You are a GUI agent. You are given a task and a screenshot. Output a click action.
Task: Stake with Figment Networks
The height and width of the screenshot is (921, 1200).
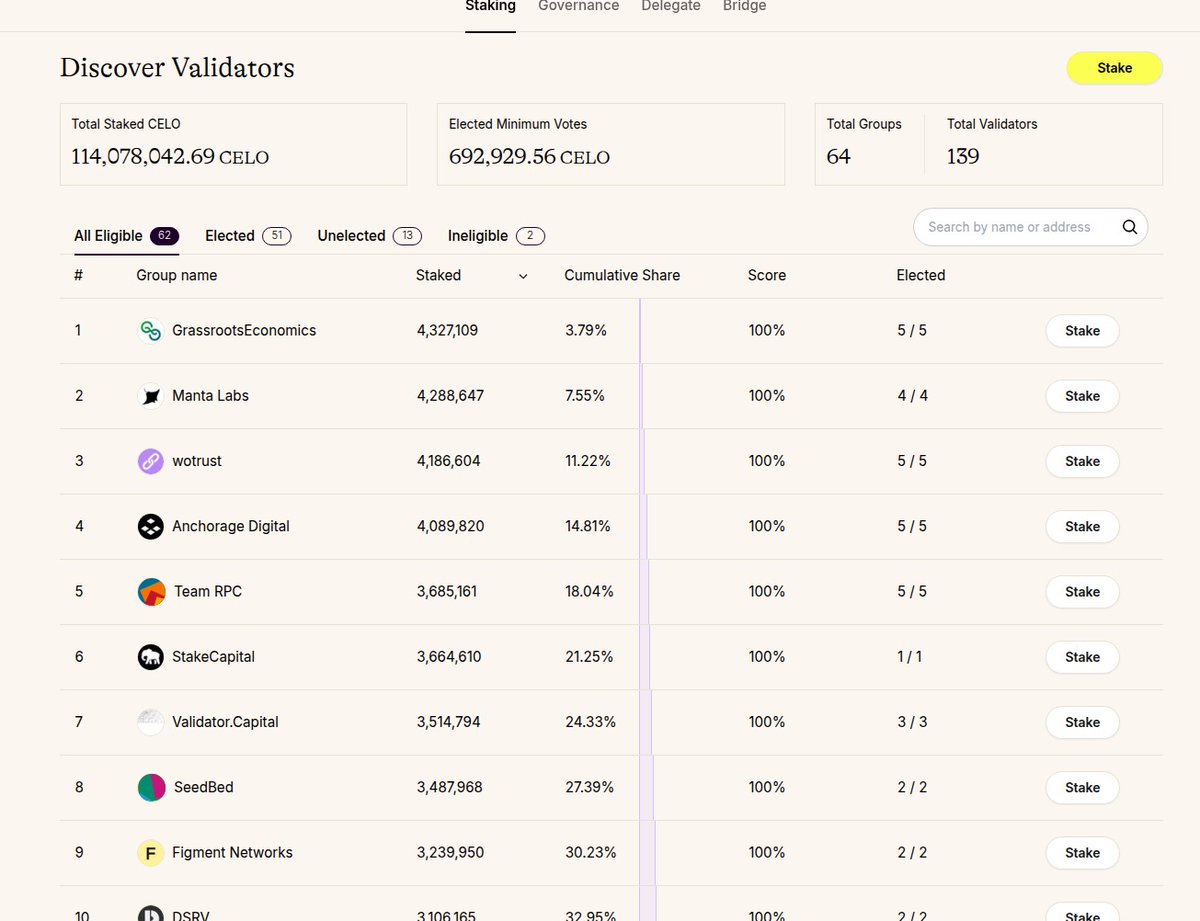pos(1082,853)
